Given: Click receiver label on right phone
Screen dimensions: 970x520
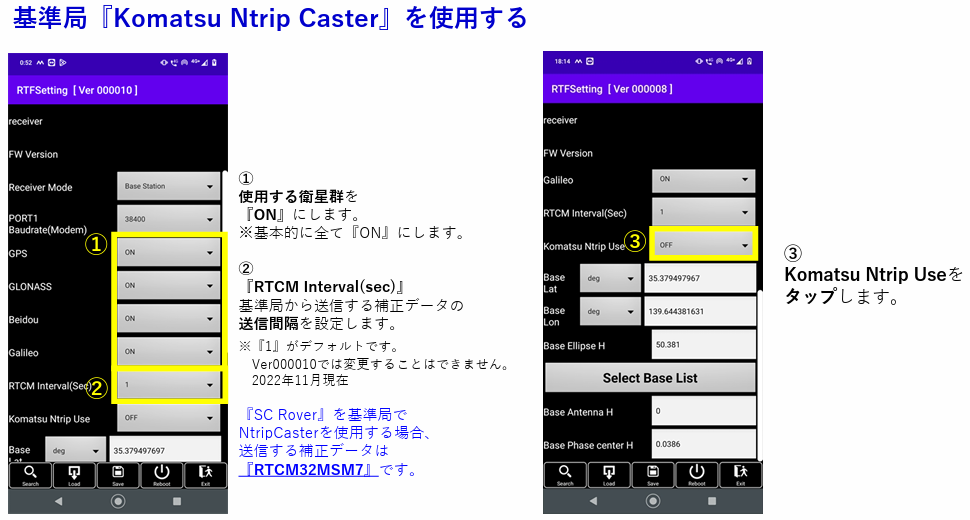Looking at the screenshot, I should click(x=560, y=121).
